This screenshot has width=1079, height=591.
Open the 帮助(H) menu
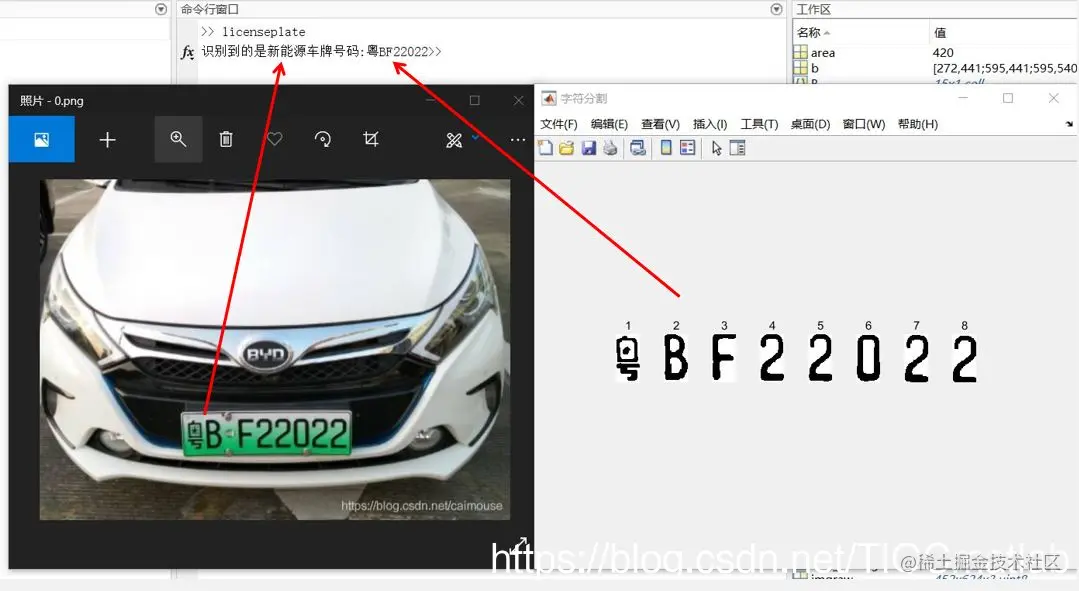pos(918,125)
